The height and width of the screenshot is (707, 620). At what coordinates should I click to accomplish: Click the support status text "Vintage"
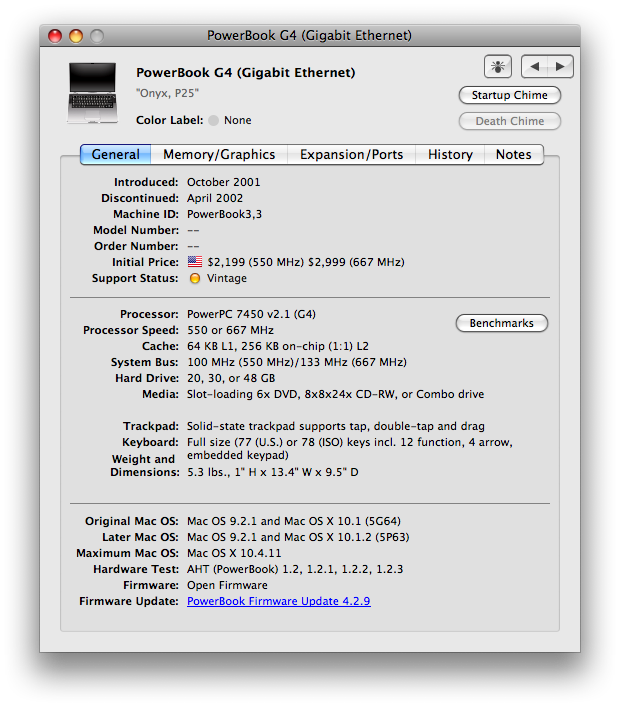point(227,278)
